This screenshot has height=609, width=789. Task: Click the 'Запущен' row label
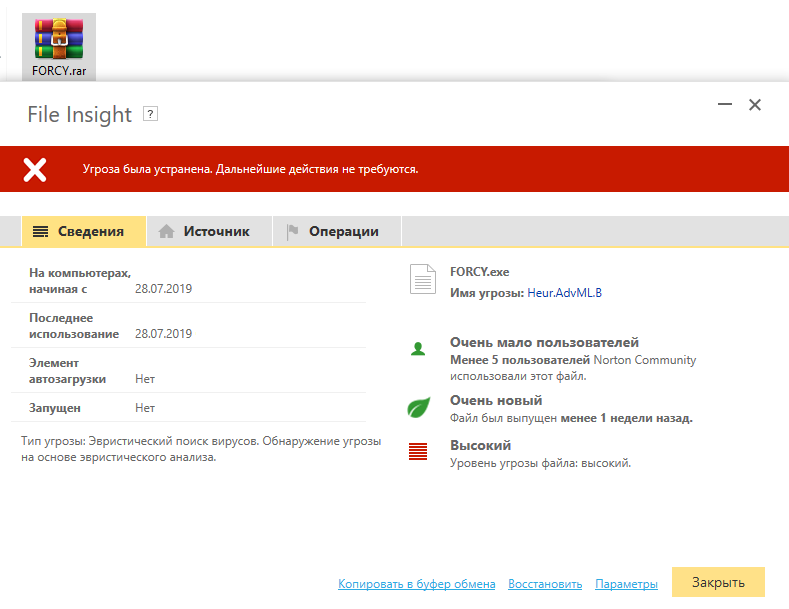tap(55, 408)
